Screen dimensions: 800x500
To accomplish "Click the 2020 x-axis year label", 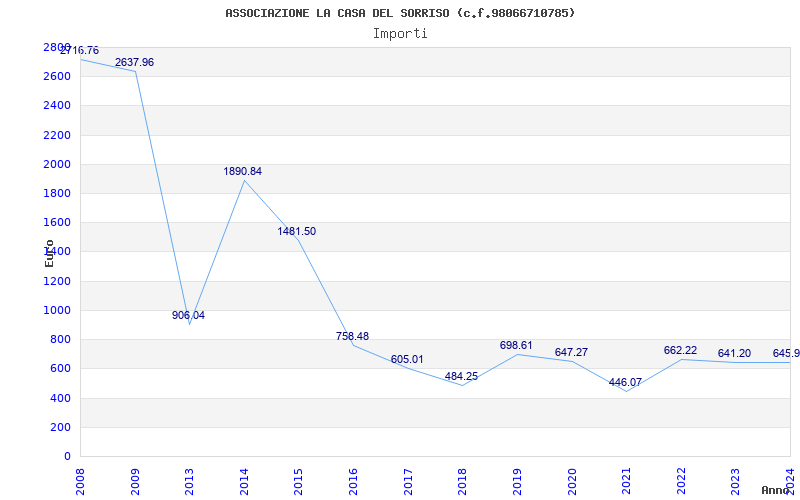I will tap(571, 481).
